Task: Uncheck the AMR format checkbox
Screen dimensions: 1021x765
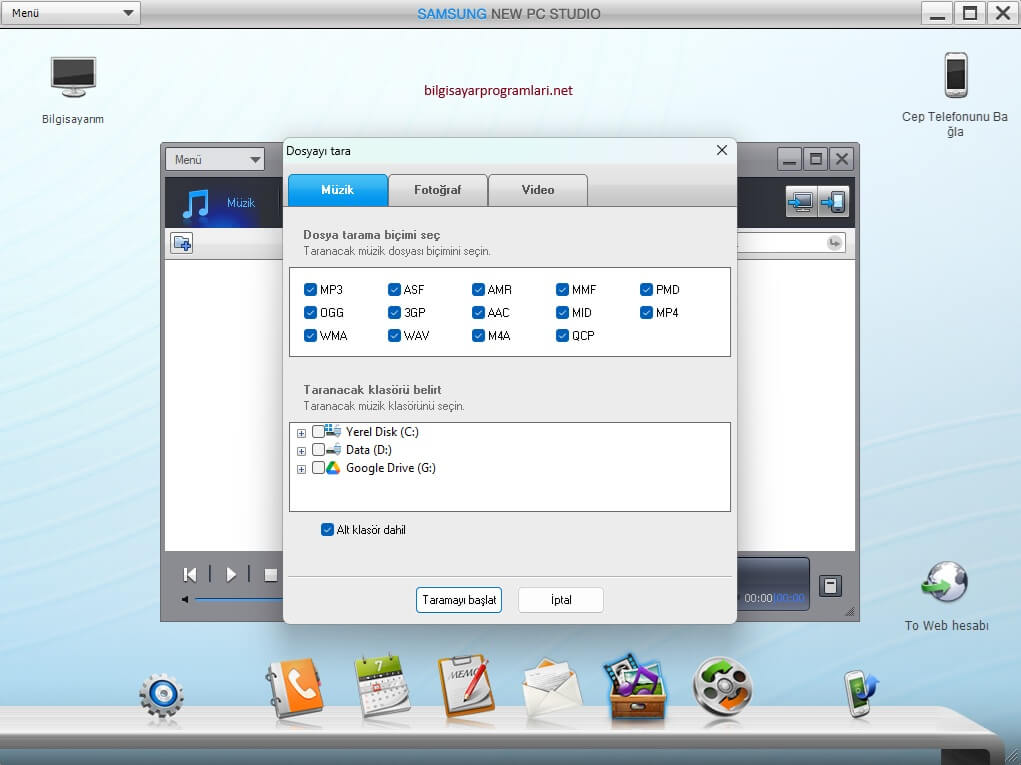Action: click(x=478, y=289)
